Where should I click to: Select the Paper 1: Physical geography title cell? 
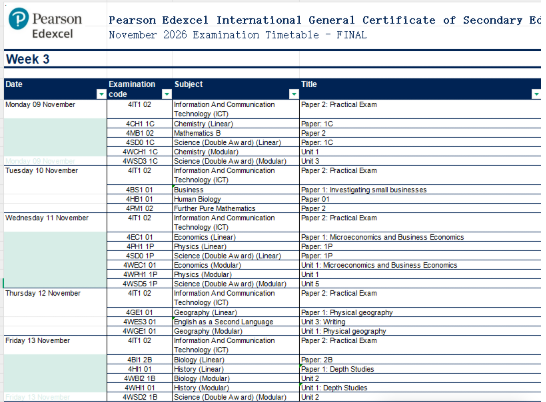pos(420,312)
